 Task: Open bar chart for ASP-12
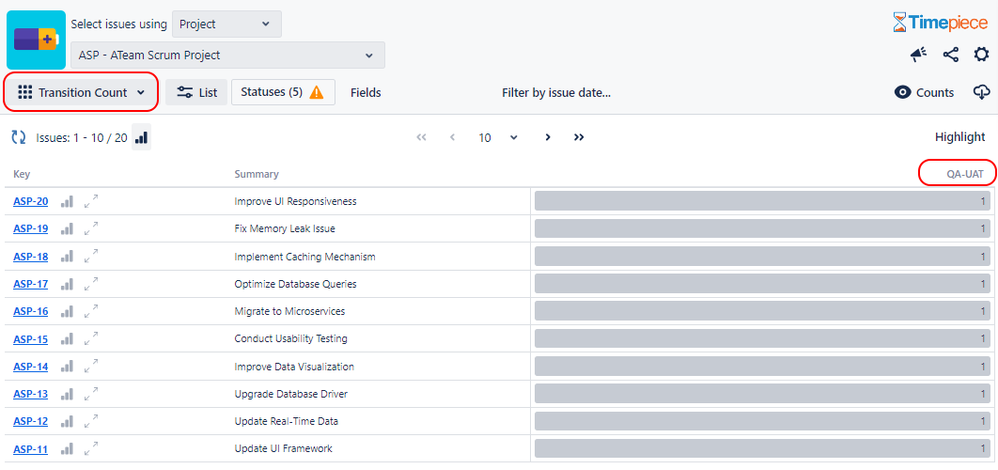[67, 422]
